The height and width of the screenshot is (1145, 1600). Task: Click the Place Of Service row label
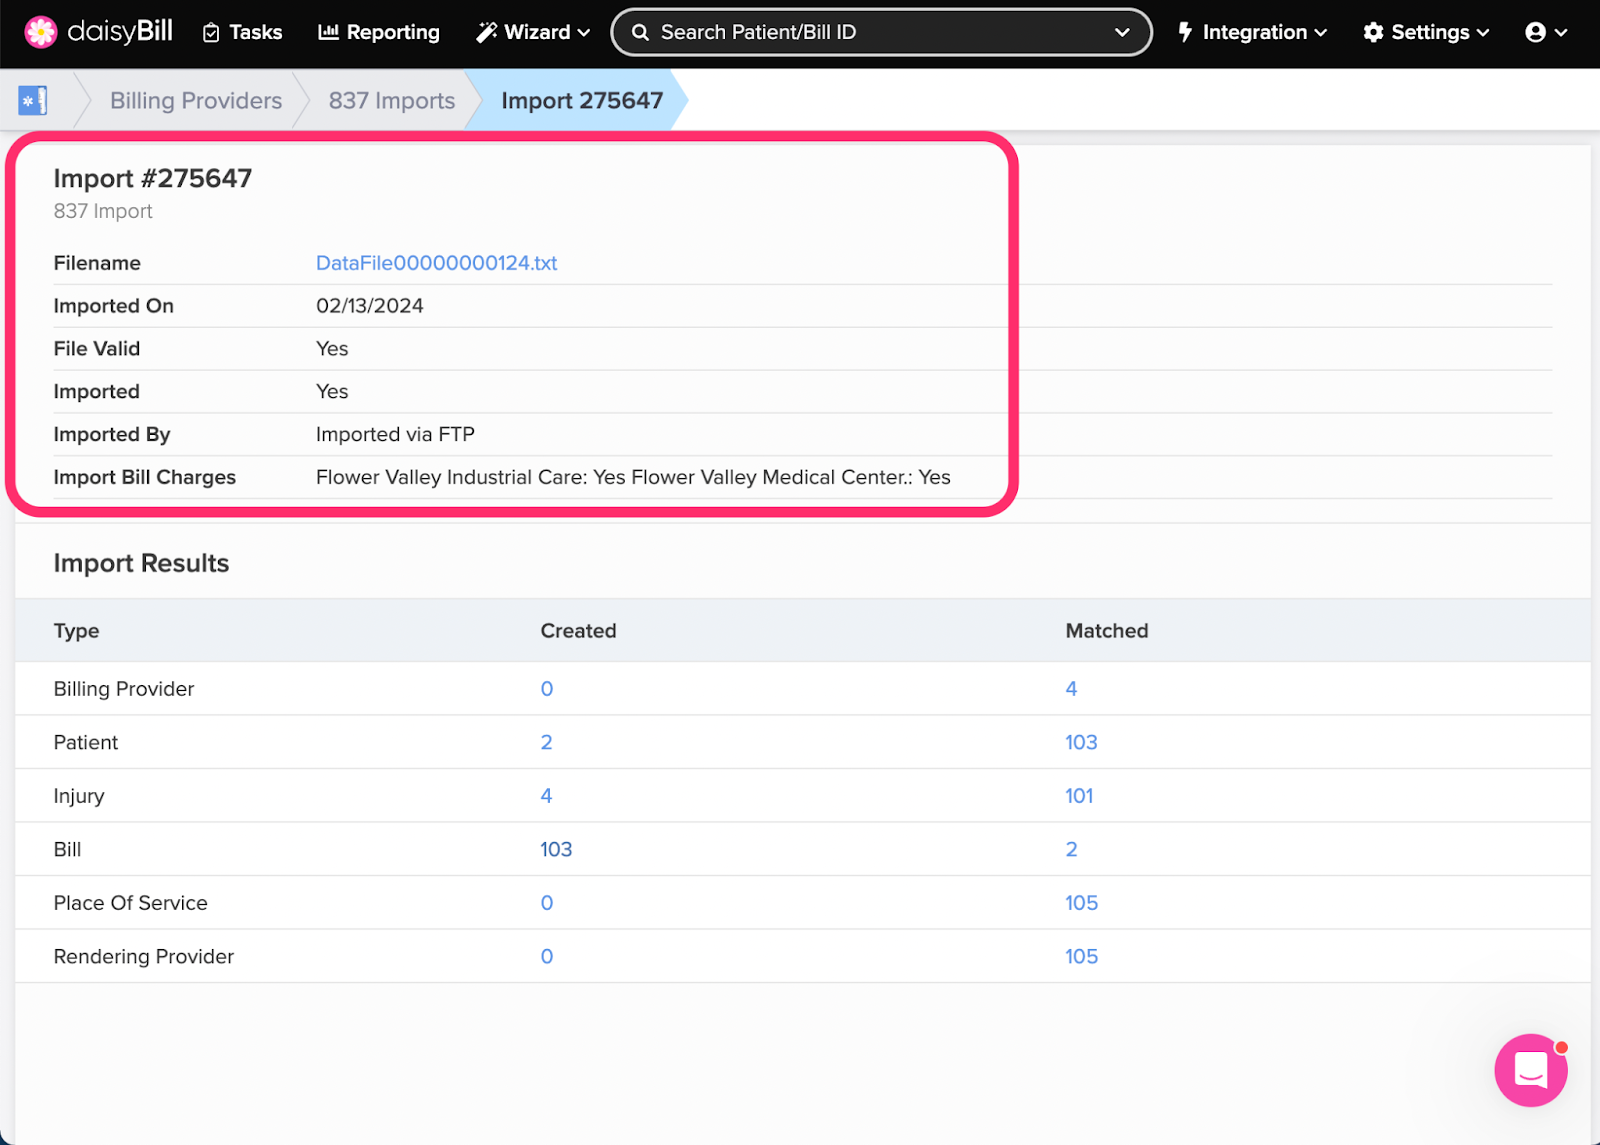click(x=130, y=903)
